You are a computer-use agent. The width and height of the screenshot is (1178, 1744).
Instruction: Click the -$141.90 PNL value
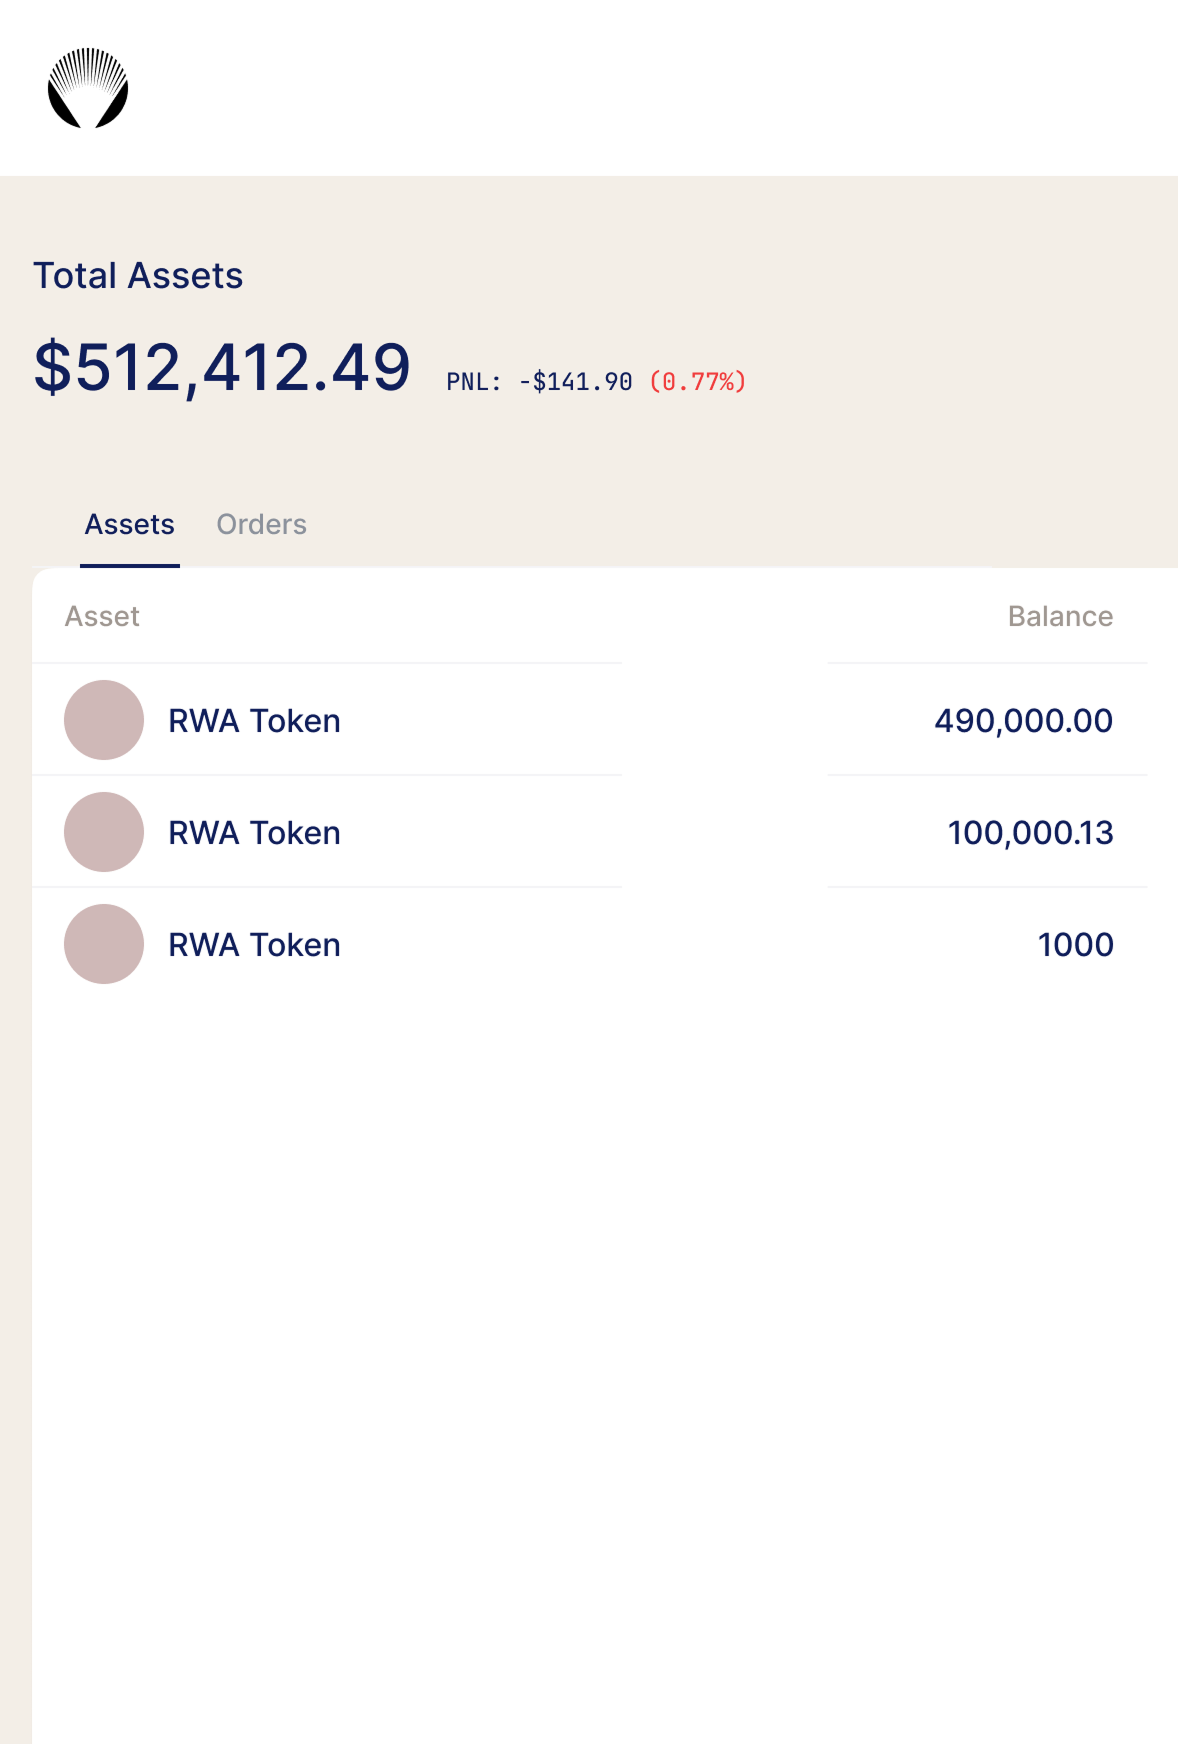click(575, 382)
